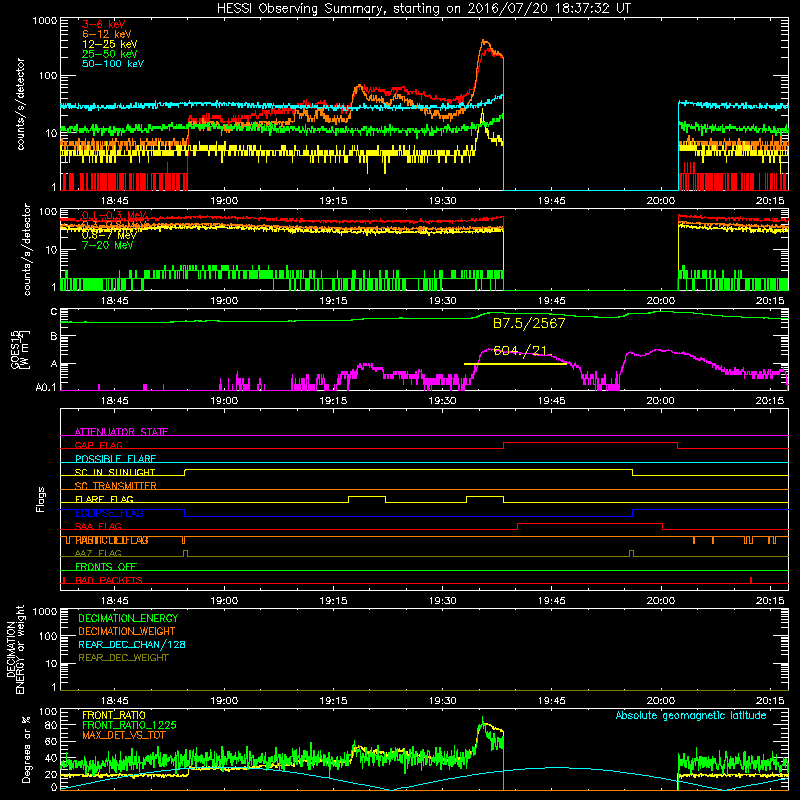Select the ATTENUATOR_STATE flag label
Image resolution: width=800 pixels, height=800 pixels.
coord(121,432)
